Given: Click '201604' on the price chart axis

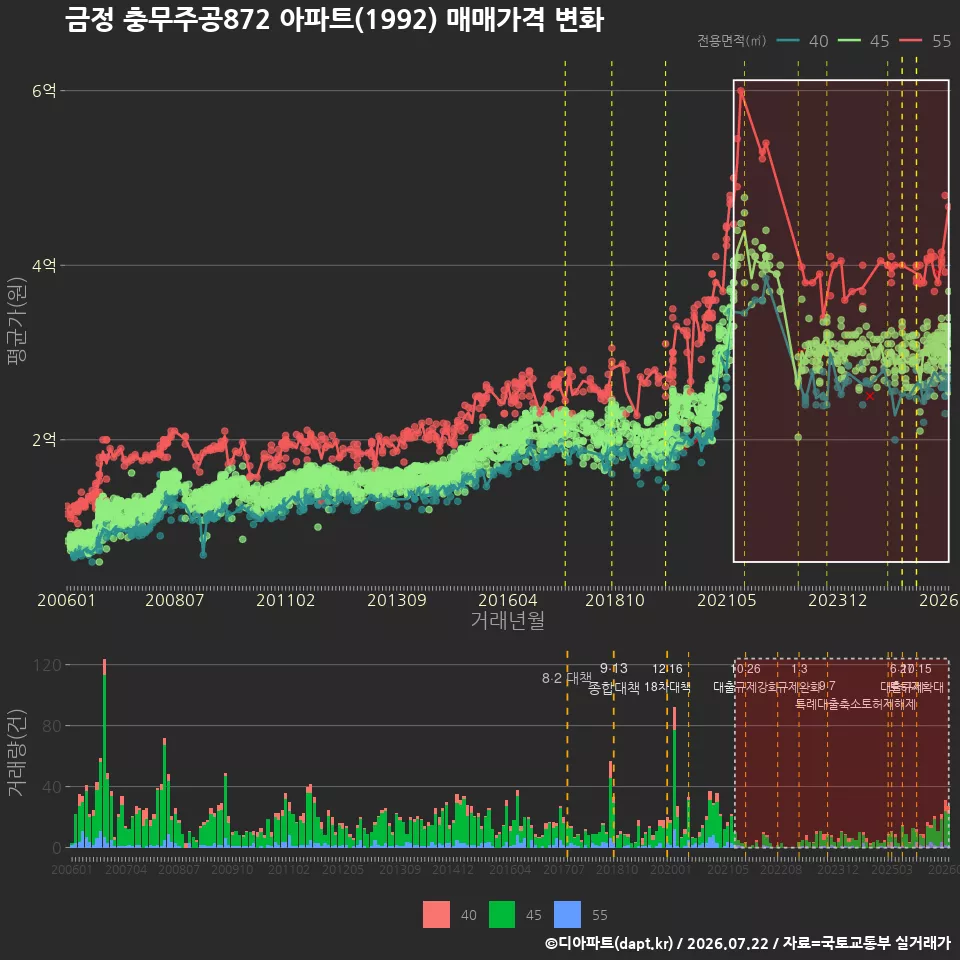Looking at the screenshot, I should (508, 600).
